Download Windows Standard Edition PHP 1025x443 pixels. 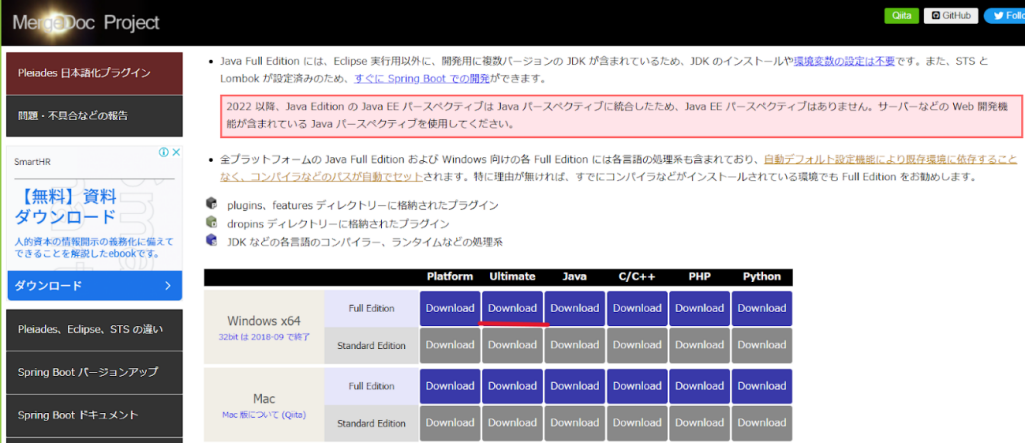[x=699, y=346]
